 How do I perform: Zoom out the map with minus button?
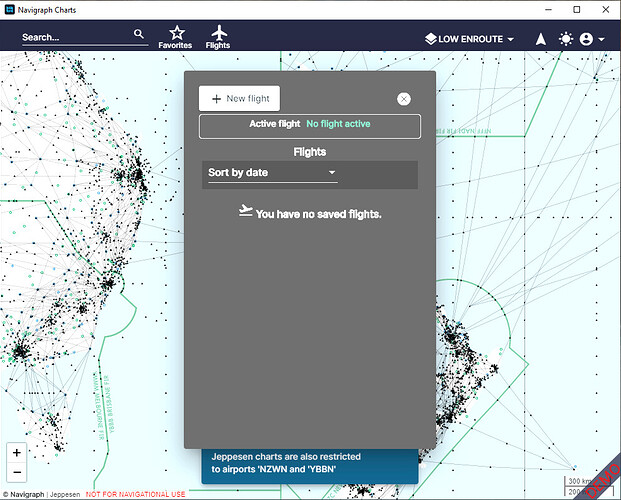pos(17,472)
